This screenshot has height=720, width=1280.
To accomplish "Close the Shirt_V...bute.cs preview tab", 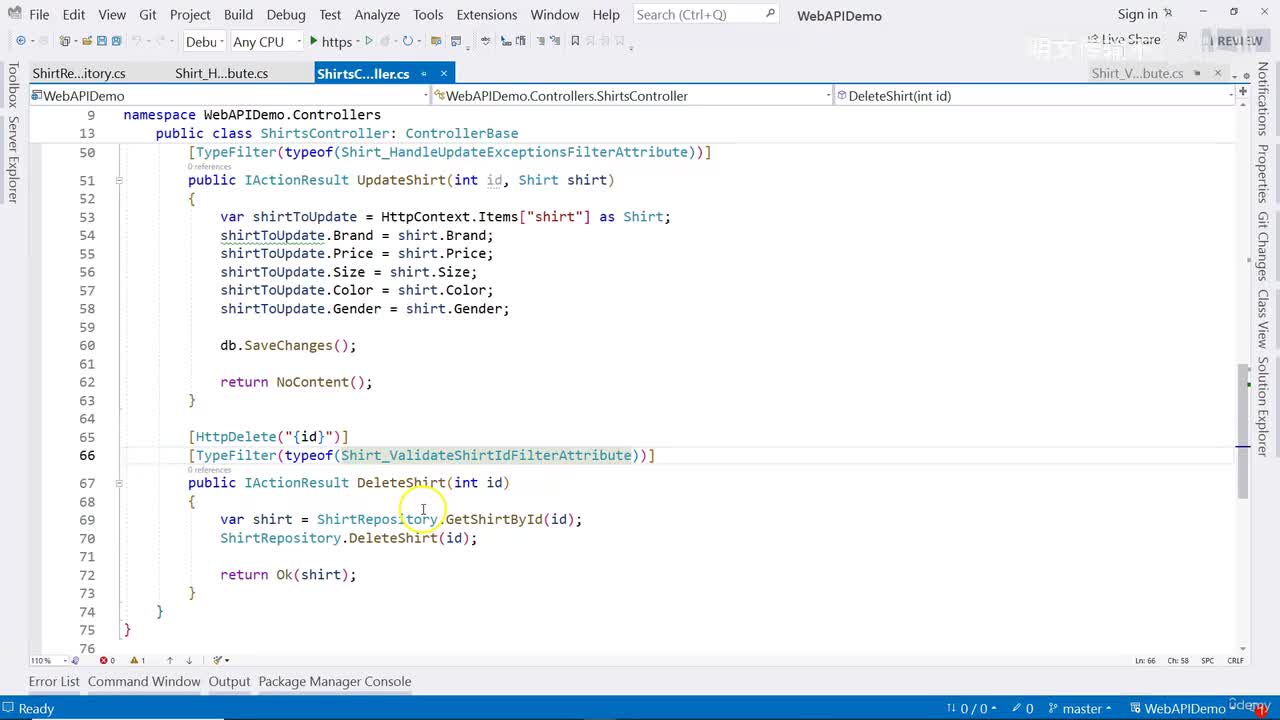I will [x=1218, y=73].
